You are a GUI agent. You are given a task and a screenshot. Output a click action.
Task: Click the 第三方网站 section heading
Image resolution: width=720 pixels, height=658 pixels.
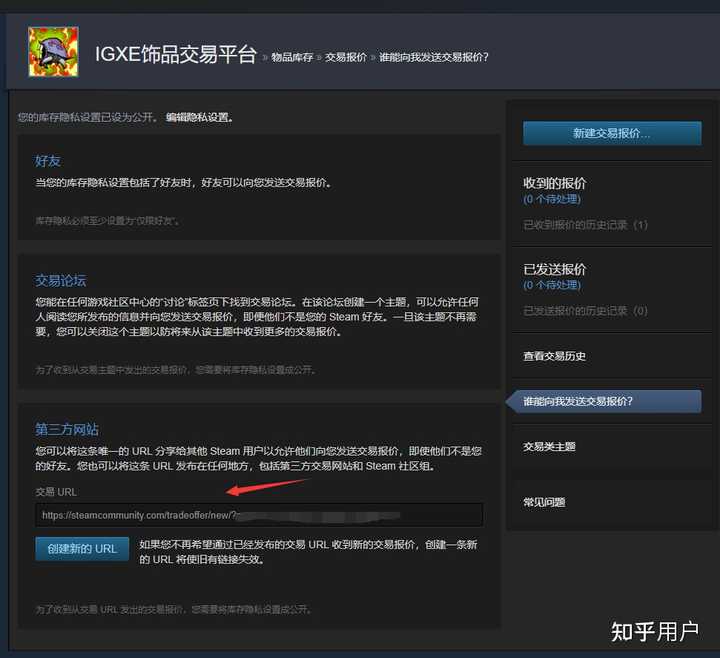point(67,429)
